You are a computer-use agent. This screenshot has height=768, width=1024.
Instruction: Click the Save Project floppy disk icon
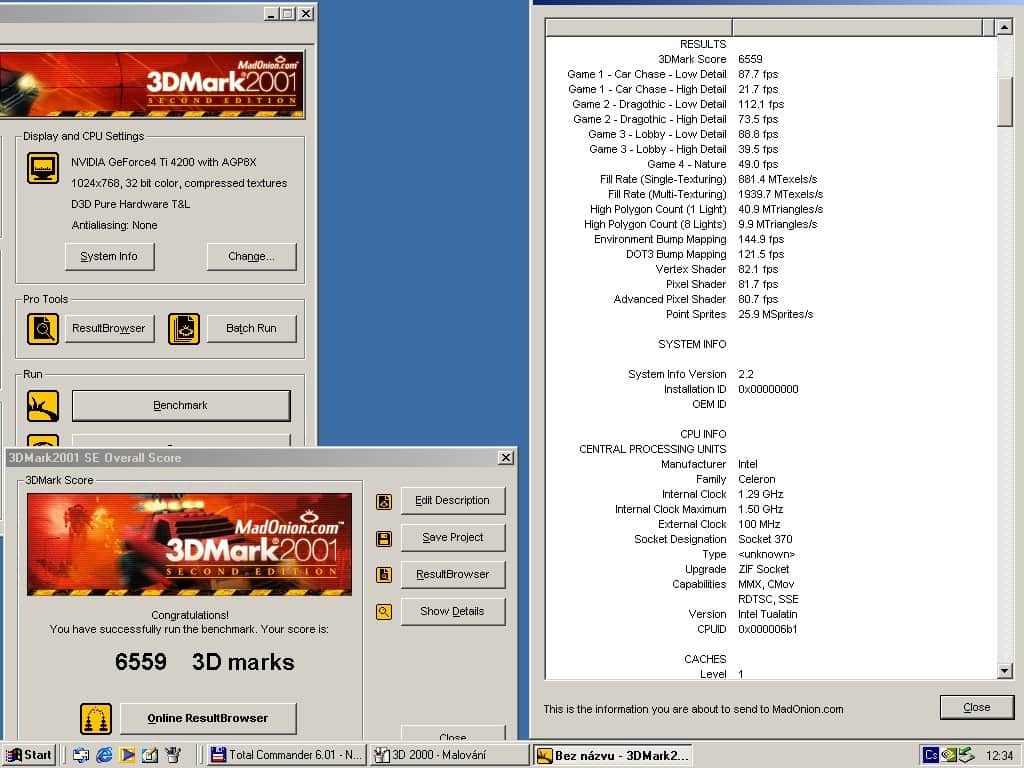coord(384,539)
